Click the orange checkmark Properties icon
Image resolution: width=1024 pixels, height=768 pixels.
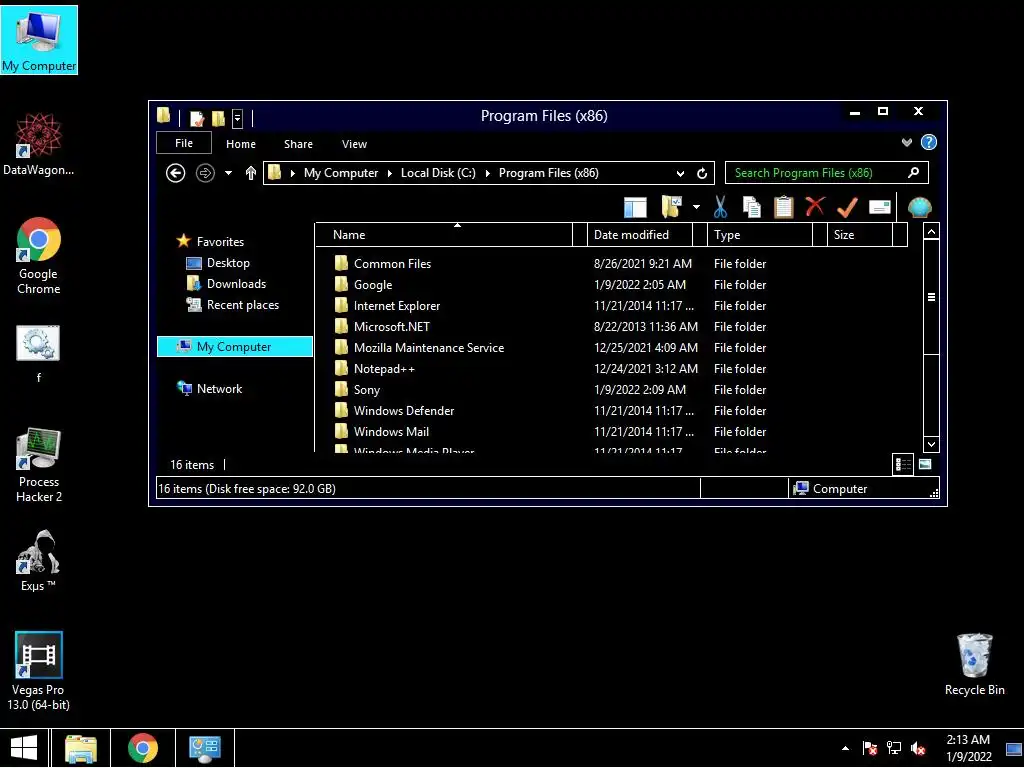[x=847, y=207]
